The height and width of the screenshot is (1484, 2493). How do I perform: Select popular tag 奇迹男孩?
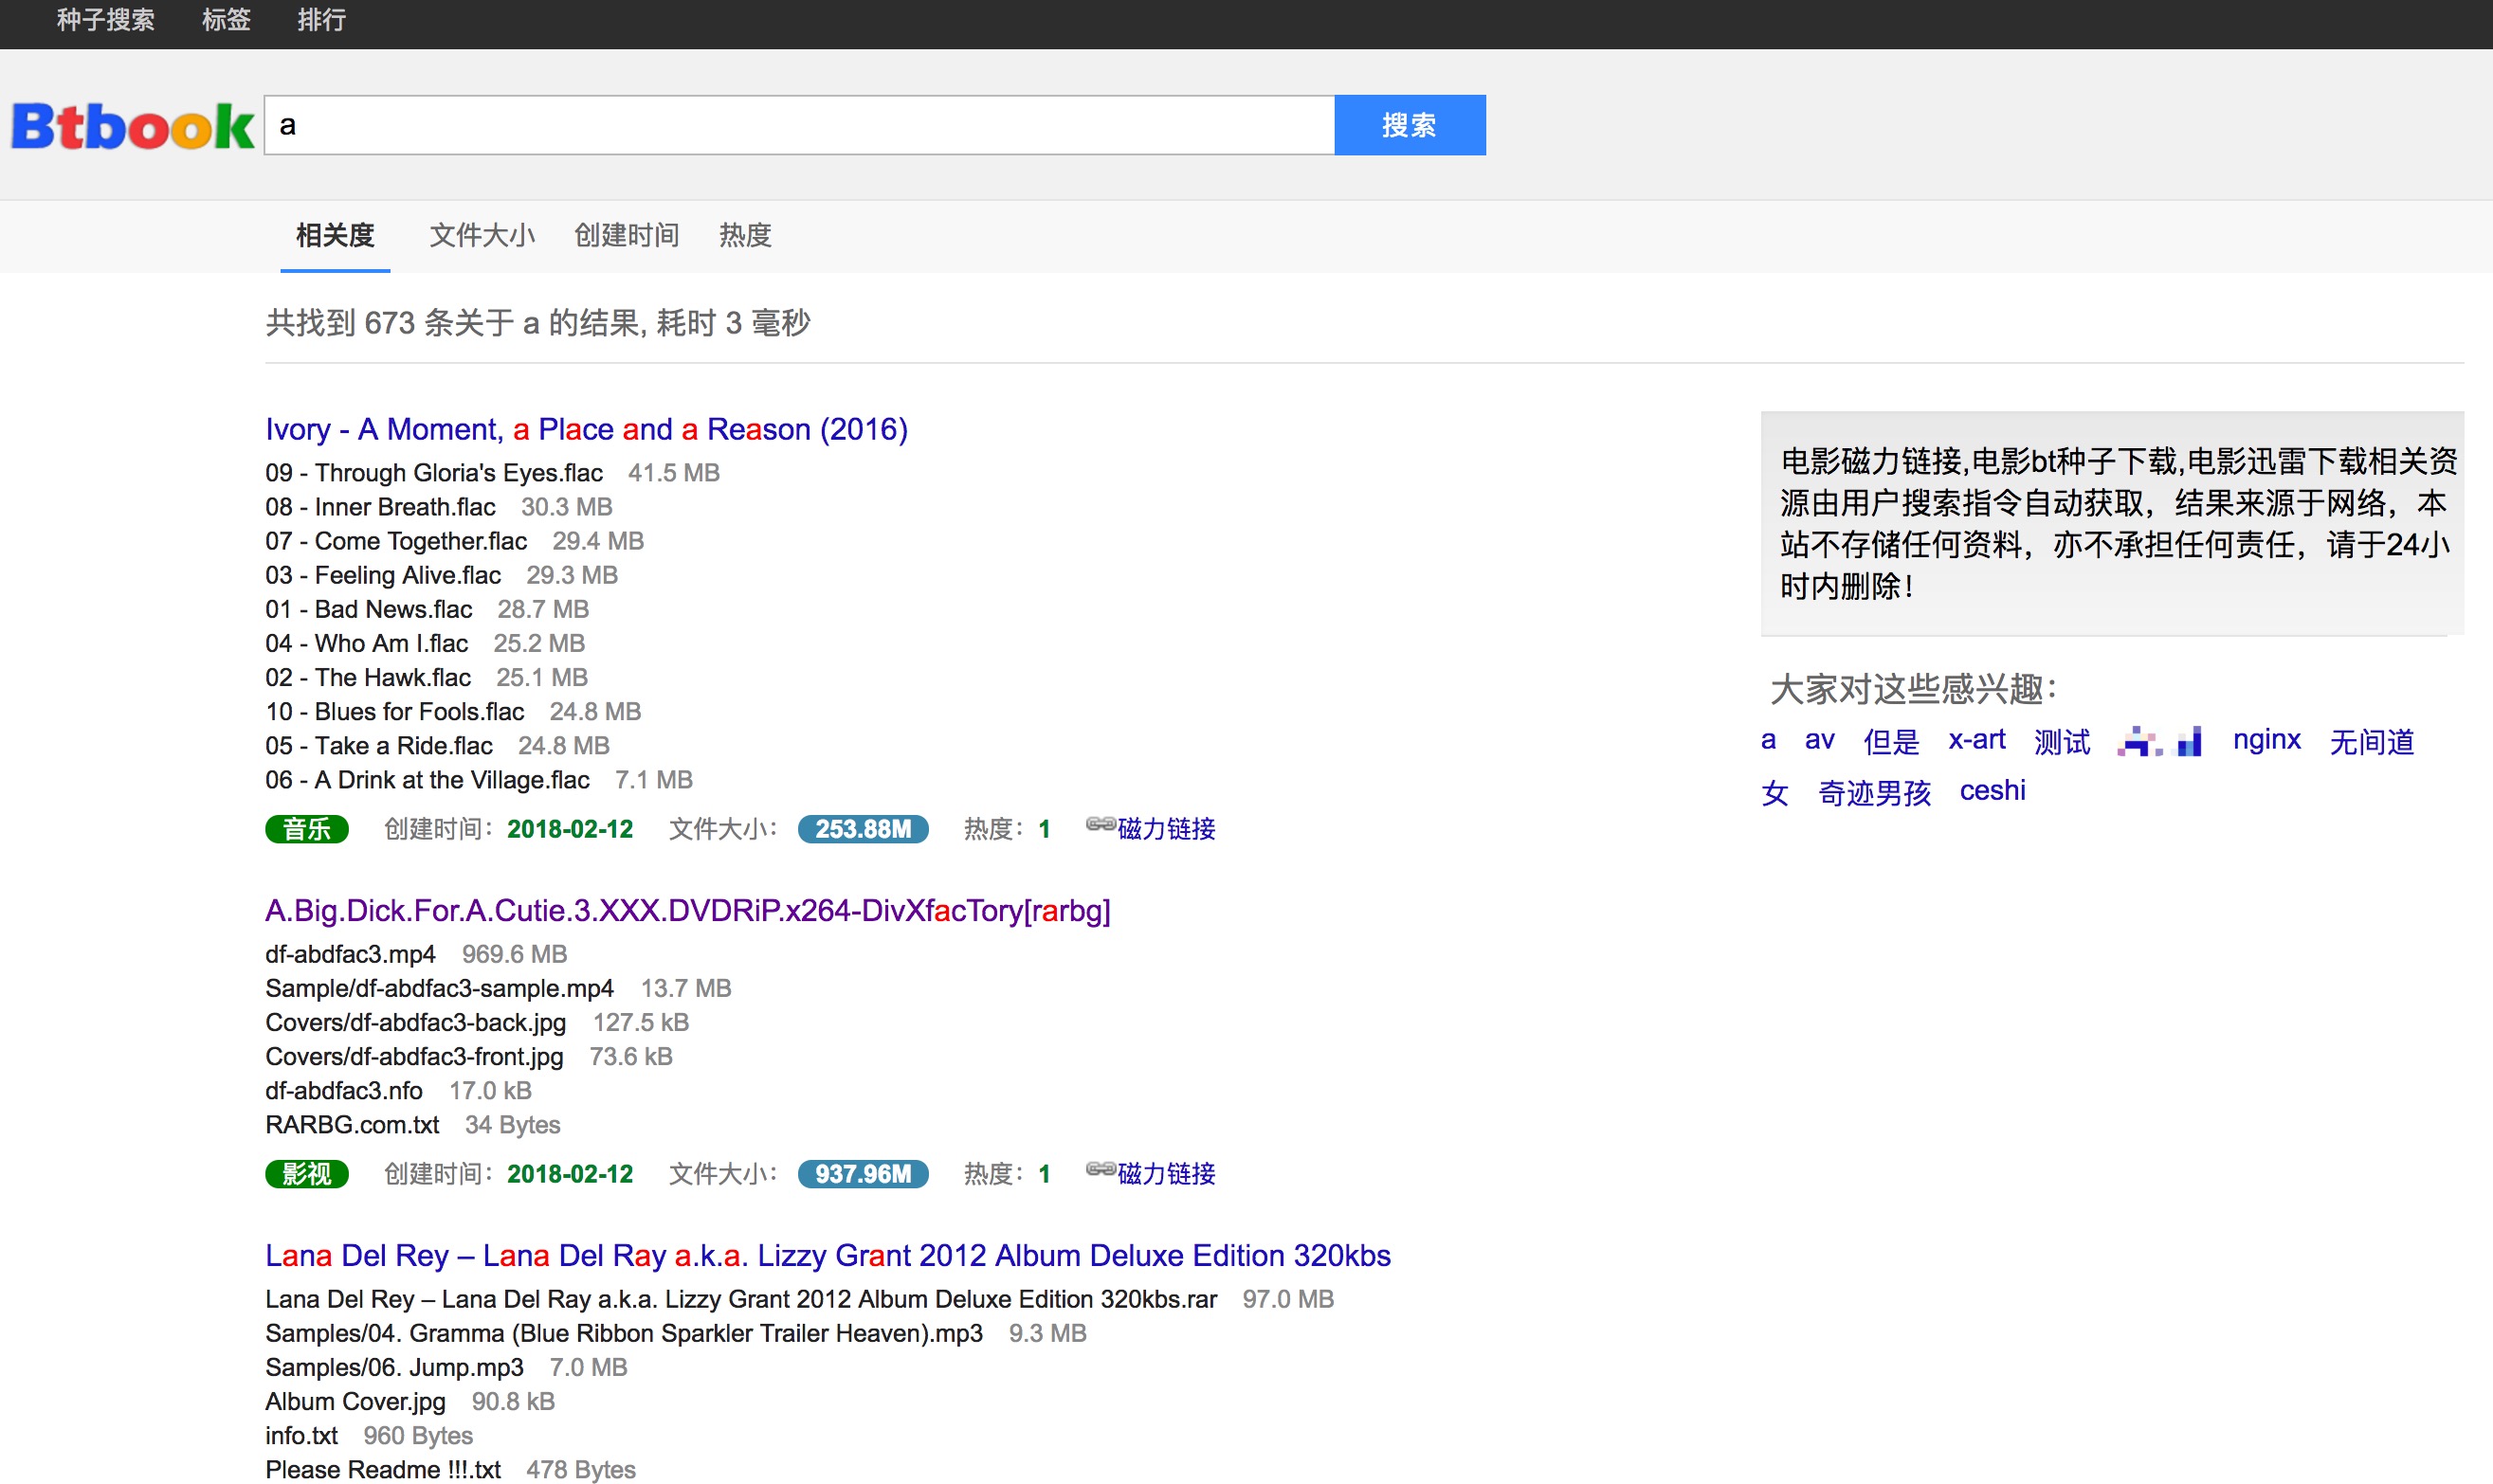(x=1874, y=792)
